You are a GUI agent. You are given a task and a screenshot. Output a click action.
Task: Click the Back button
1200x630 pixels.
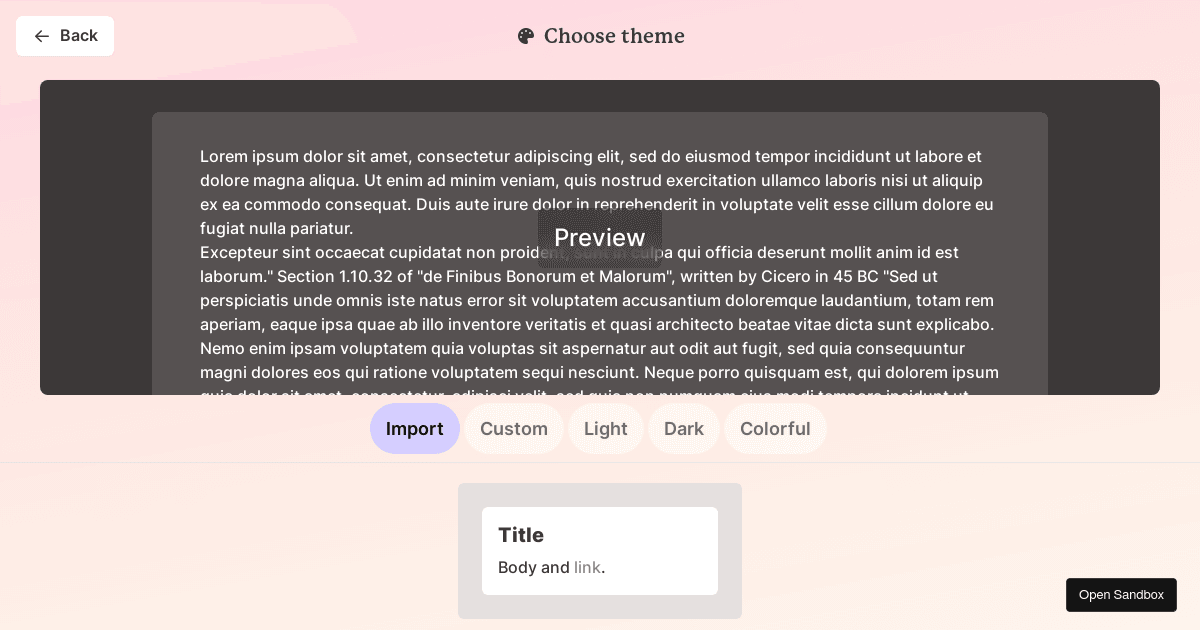[x=65, y=36]
